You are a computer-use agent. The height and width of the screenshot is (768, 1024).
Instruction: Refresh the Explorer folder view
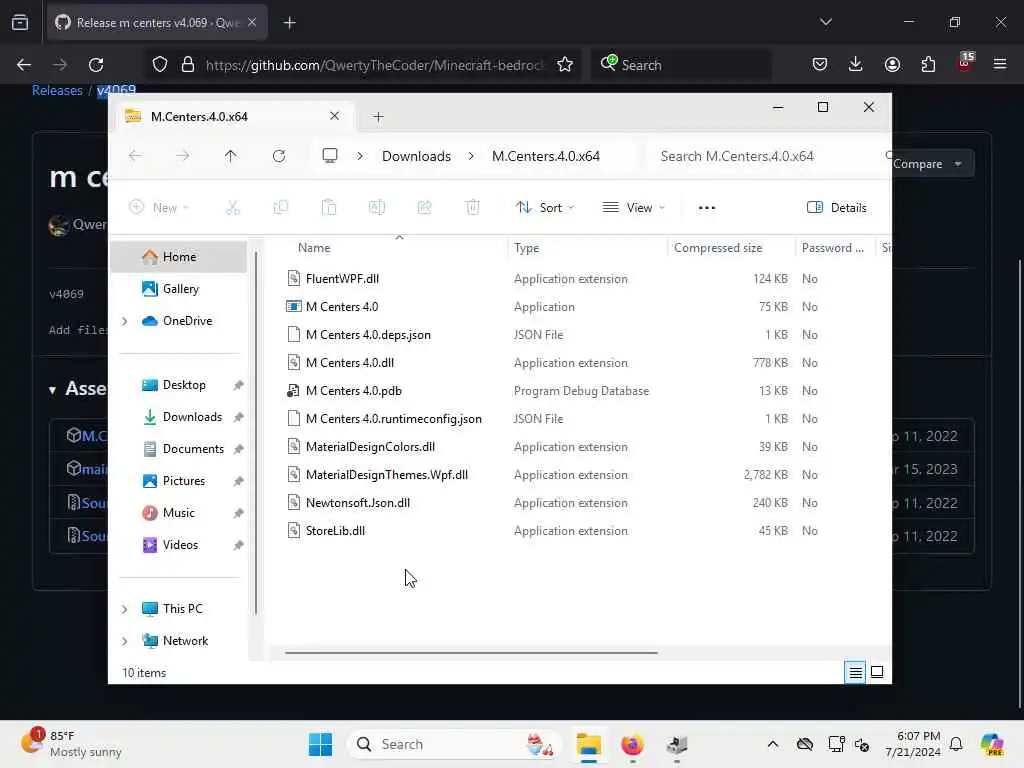tap(279, 156)
